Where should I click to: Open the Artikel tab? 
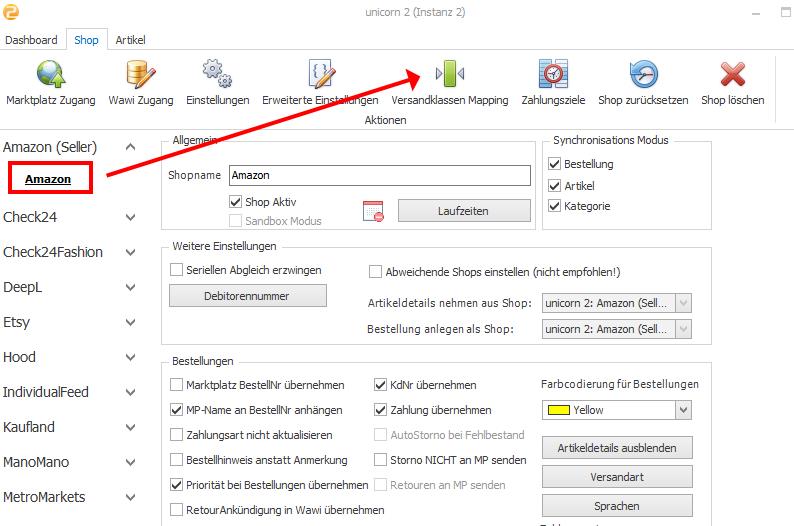tap(130, 40)
